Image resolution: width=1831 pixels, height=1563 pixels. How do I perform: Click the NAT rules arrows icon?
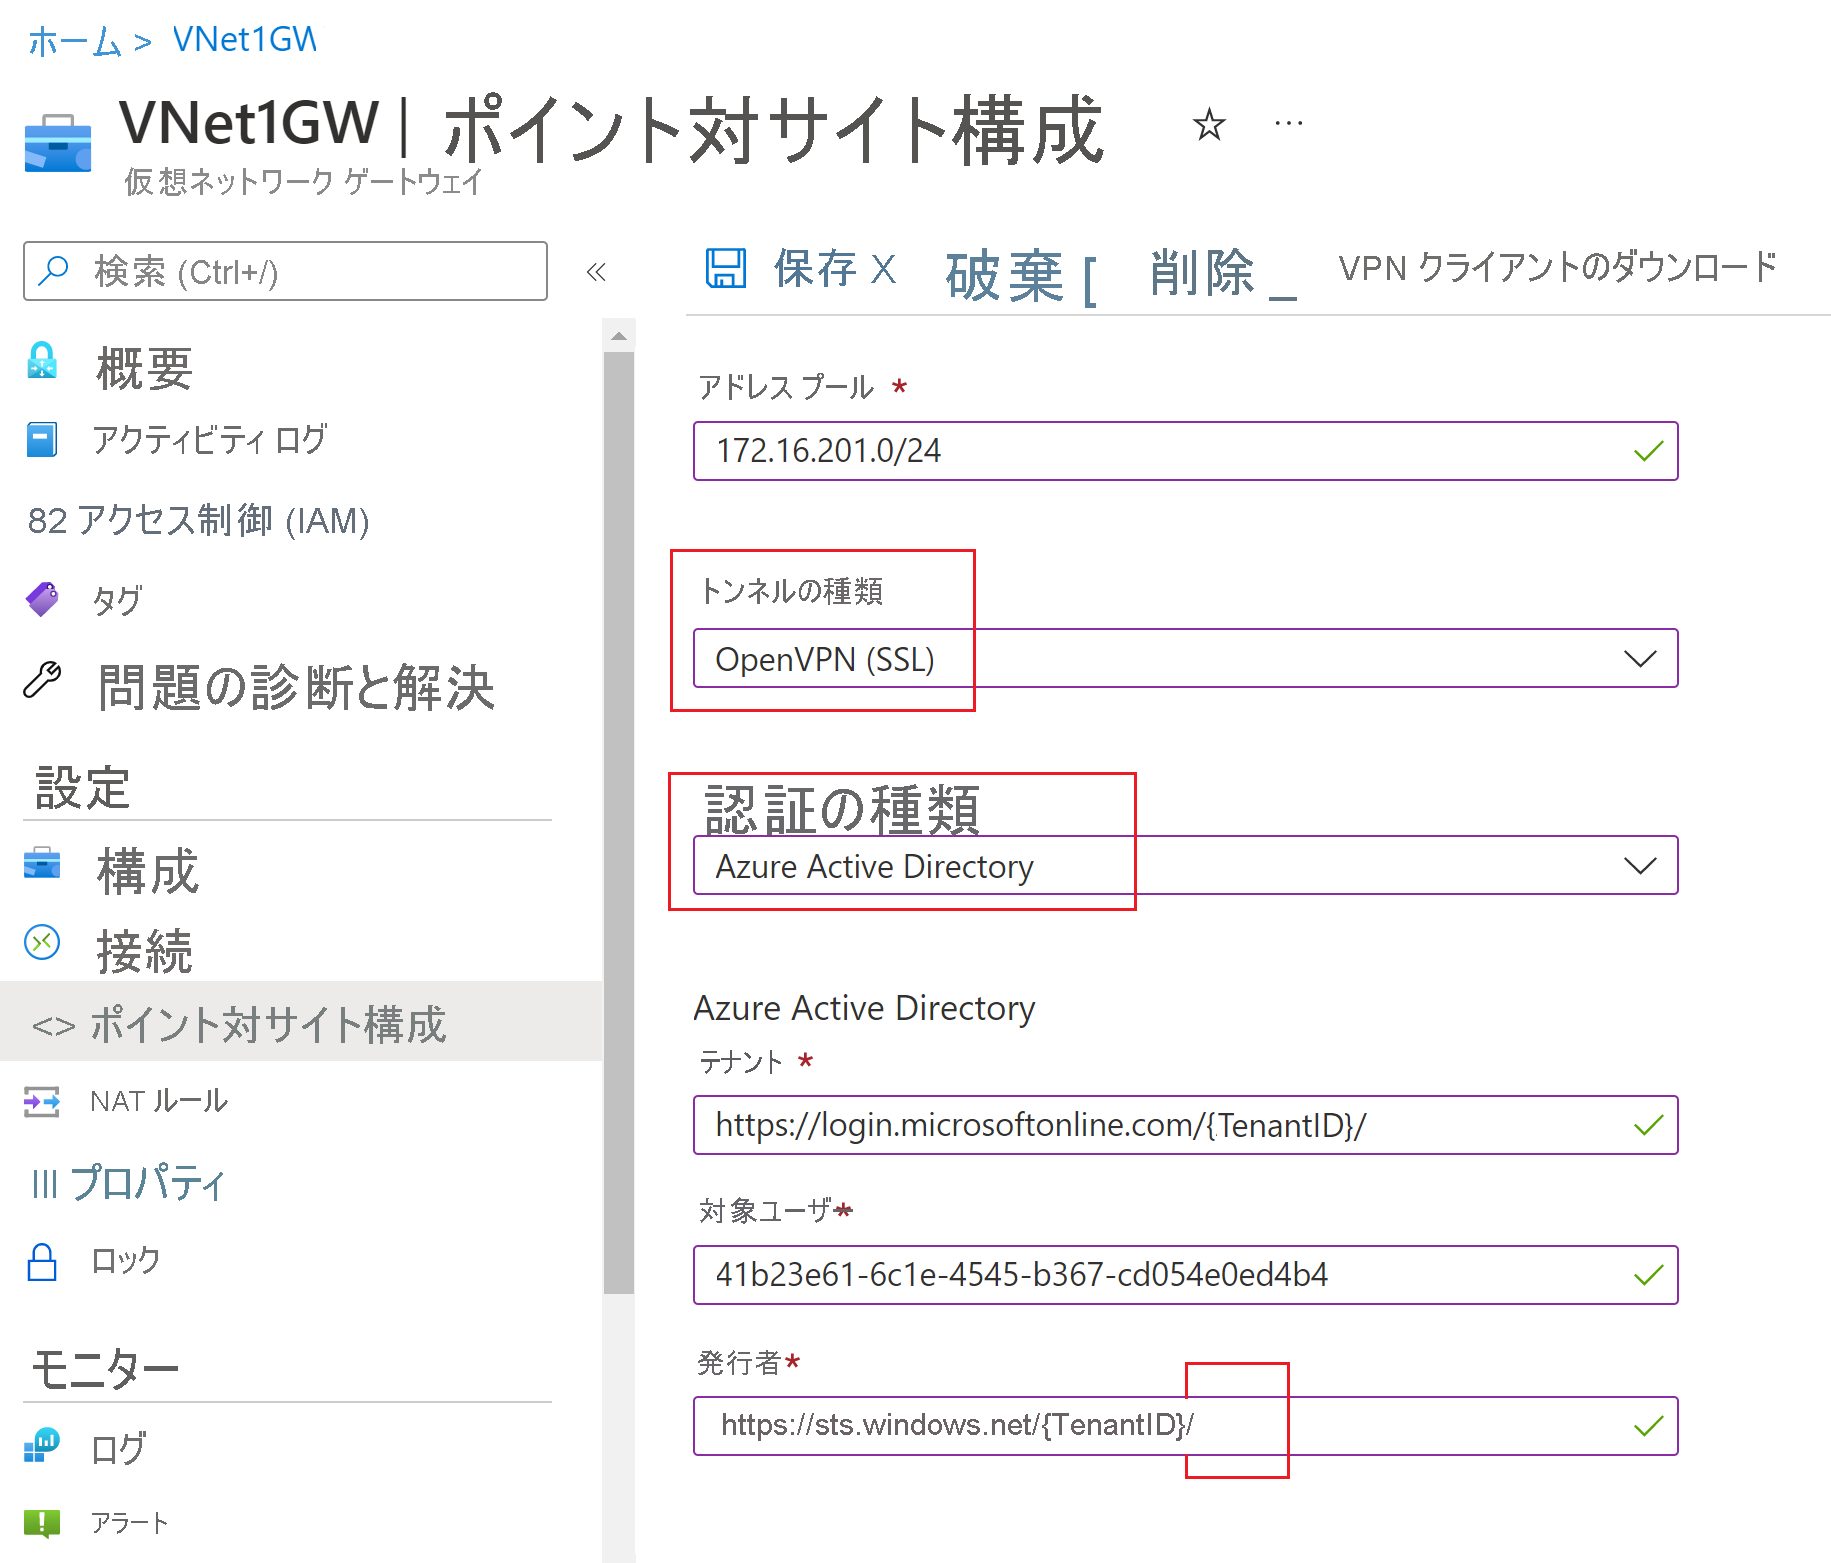tap(42, 1102)
